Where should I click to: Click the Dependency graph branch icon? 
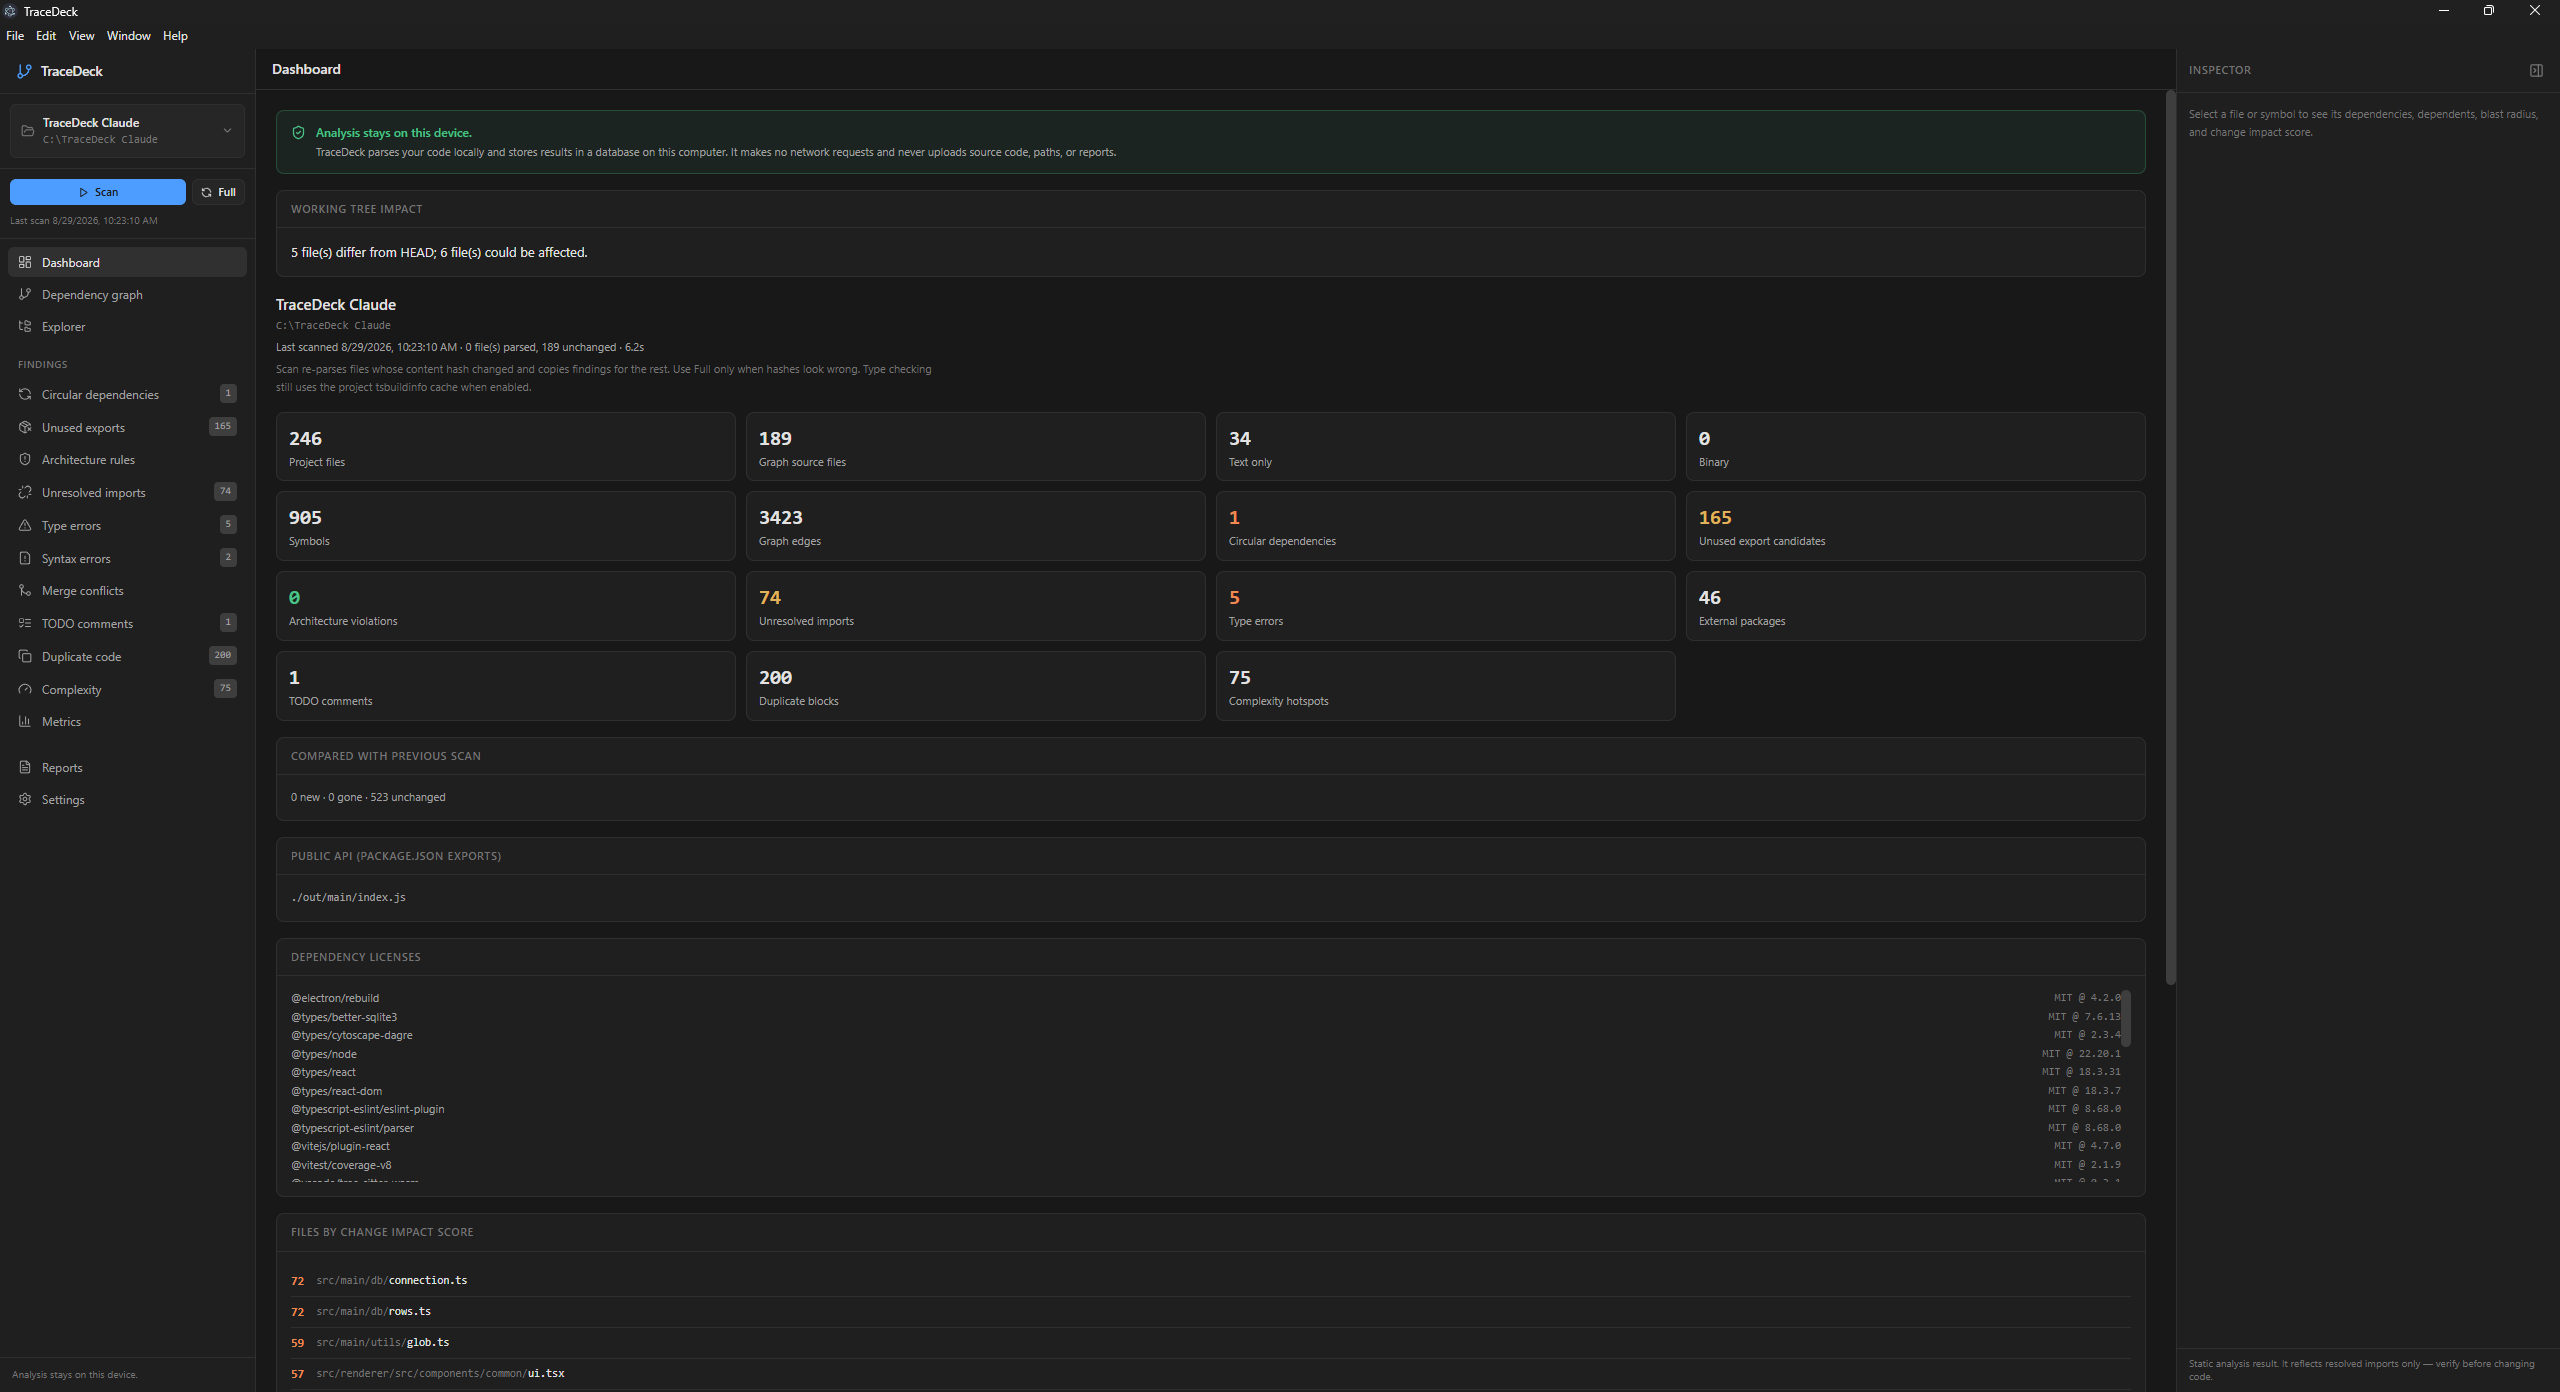25,294
